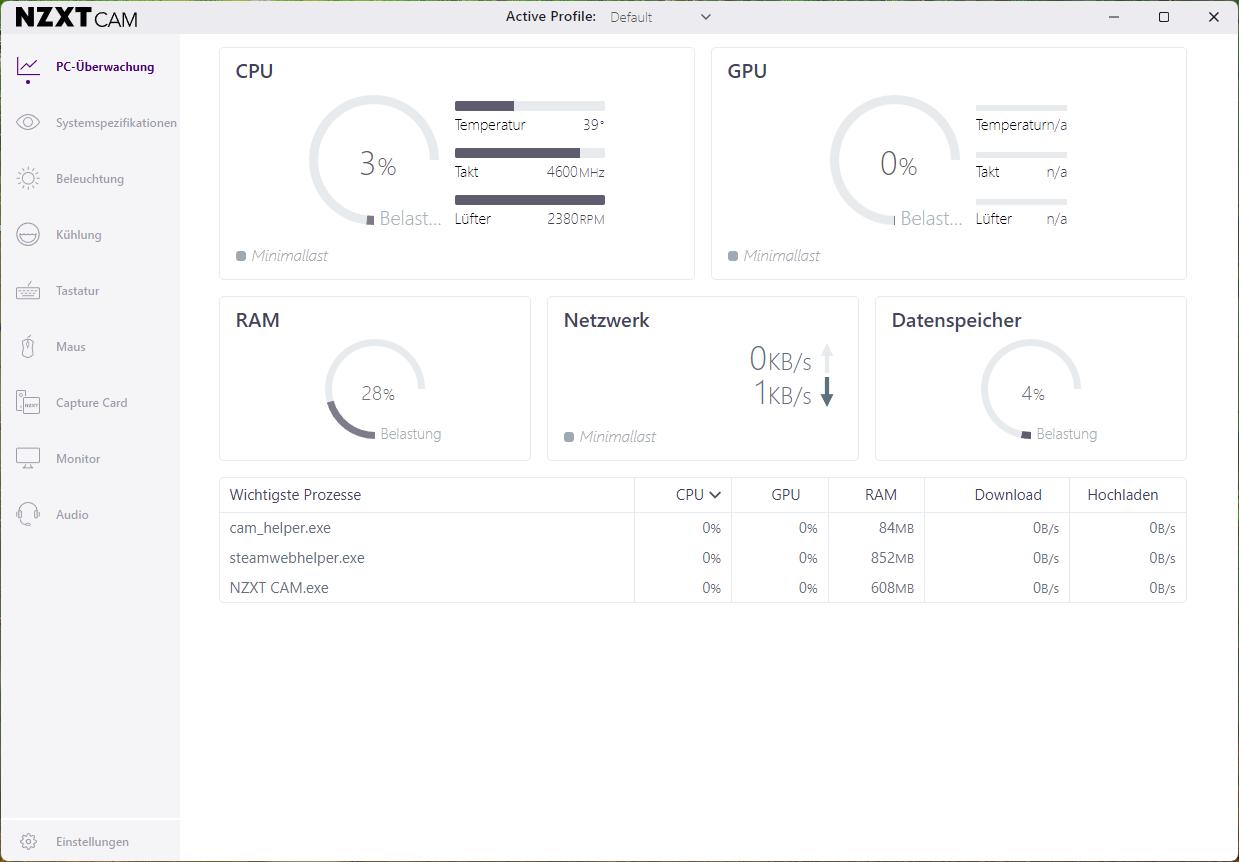Viewport: 1239px width, 862px height.
Task: Sort processes by Download column
Action: [1007, 495]
